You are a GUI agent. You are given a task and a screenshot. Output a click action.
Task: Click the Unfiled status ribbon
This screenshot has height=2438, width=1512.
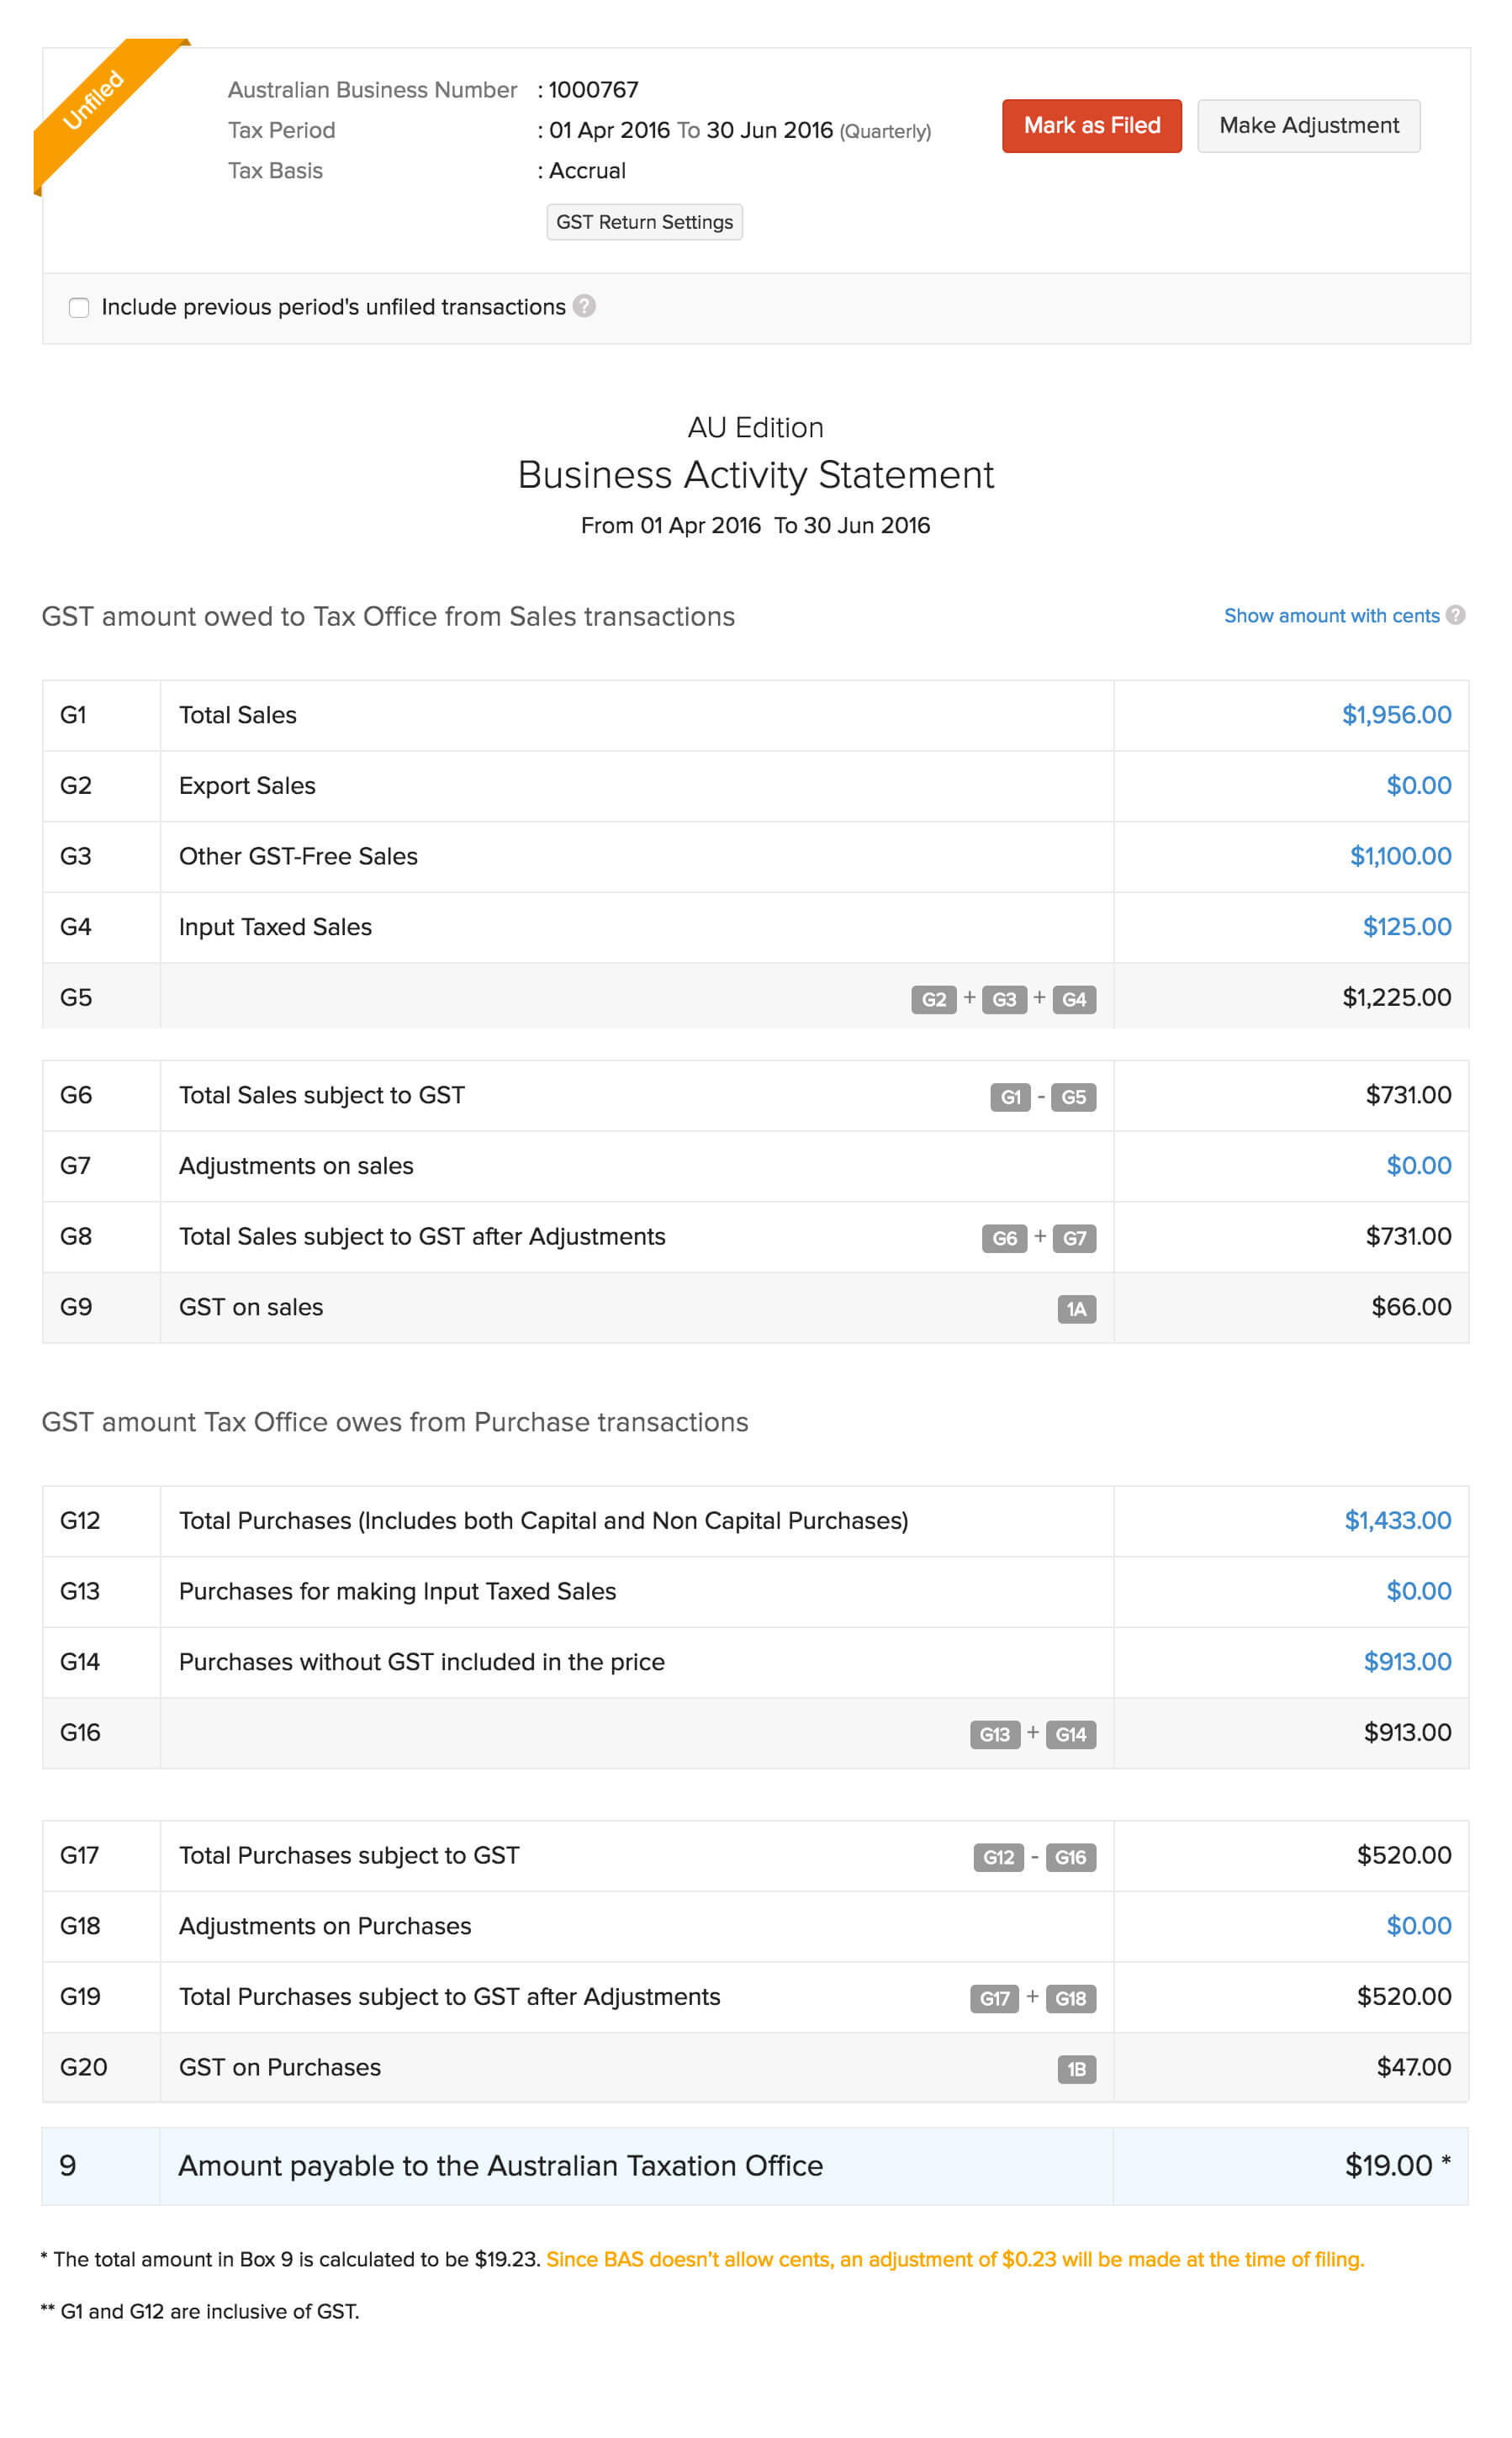tap(95, 100)
